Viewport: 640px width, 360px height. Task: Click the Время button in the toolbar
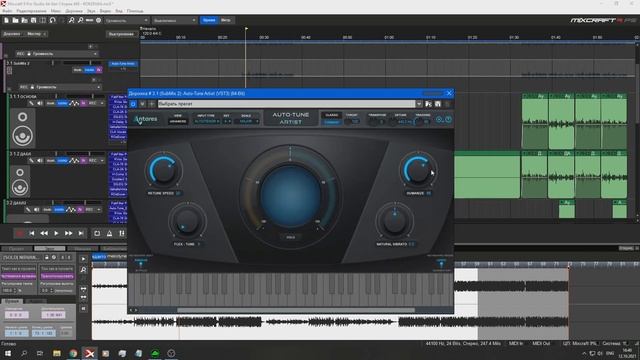(209, 20)
